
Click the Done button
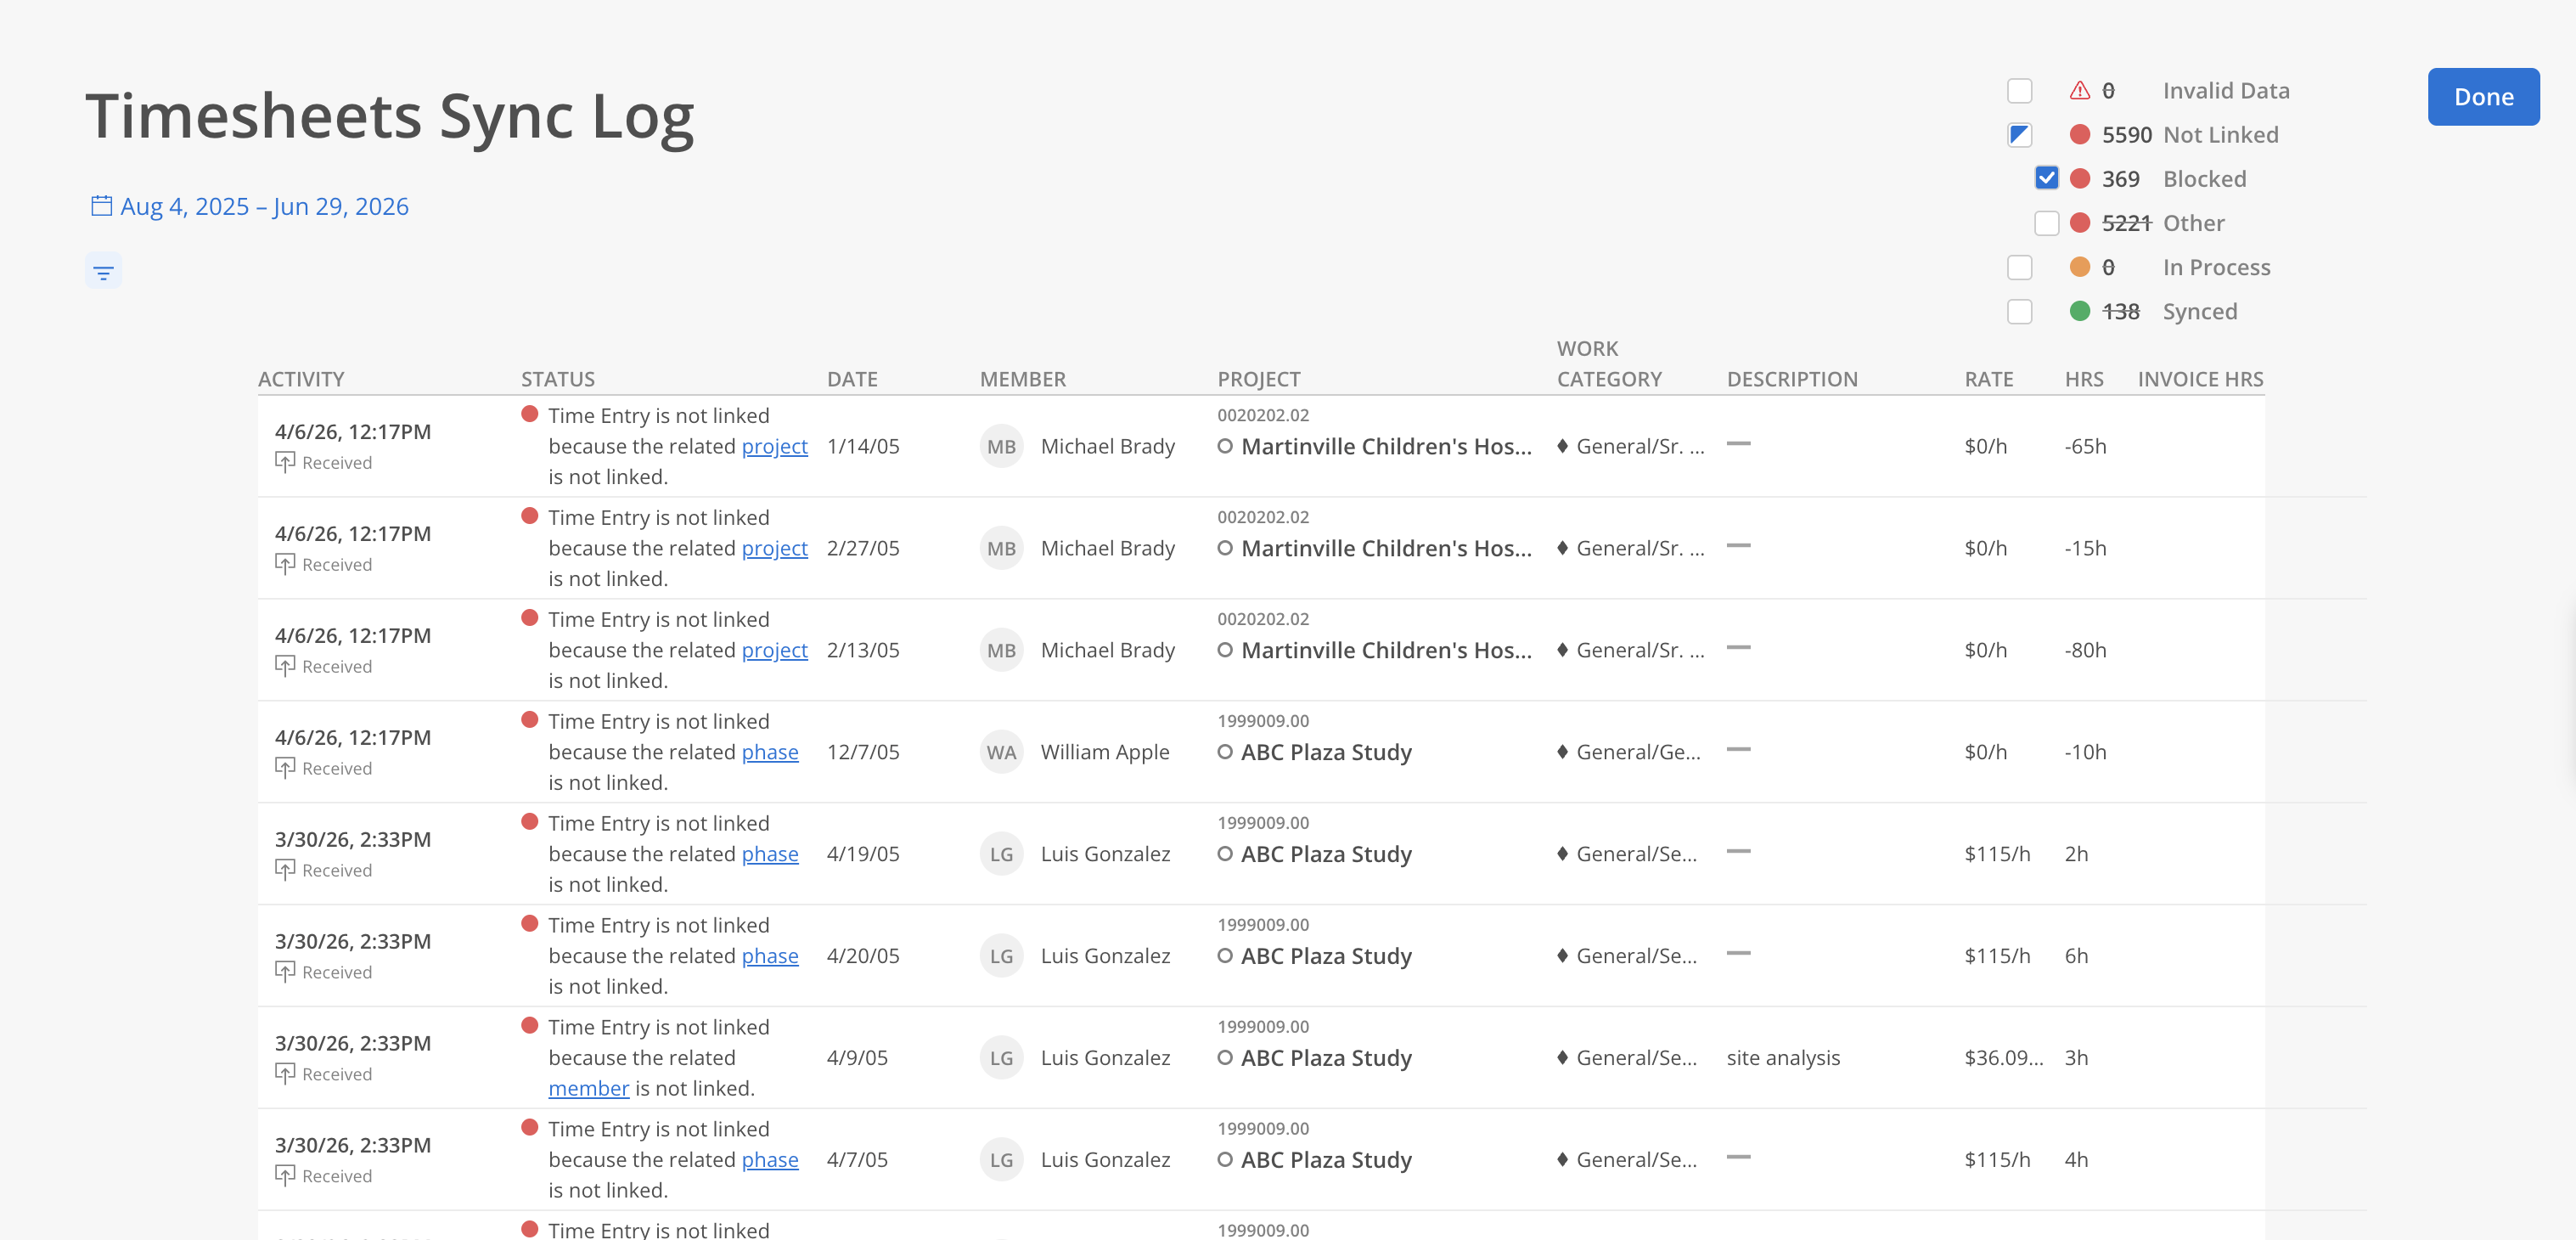[x=2483, y=97]
